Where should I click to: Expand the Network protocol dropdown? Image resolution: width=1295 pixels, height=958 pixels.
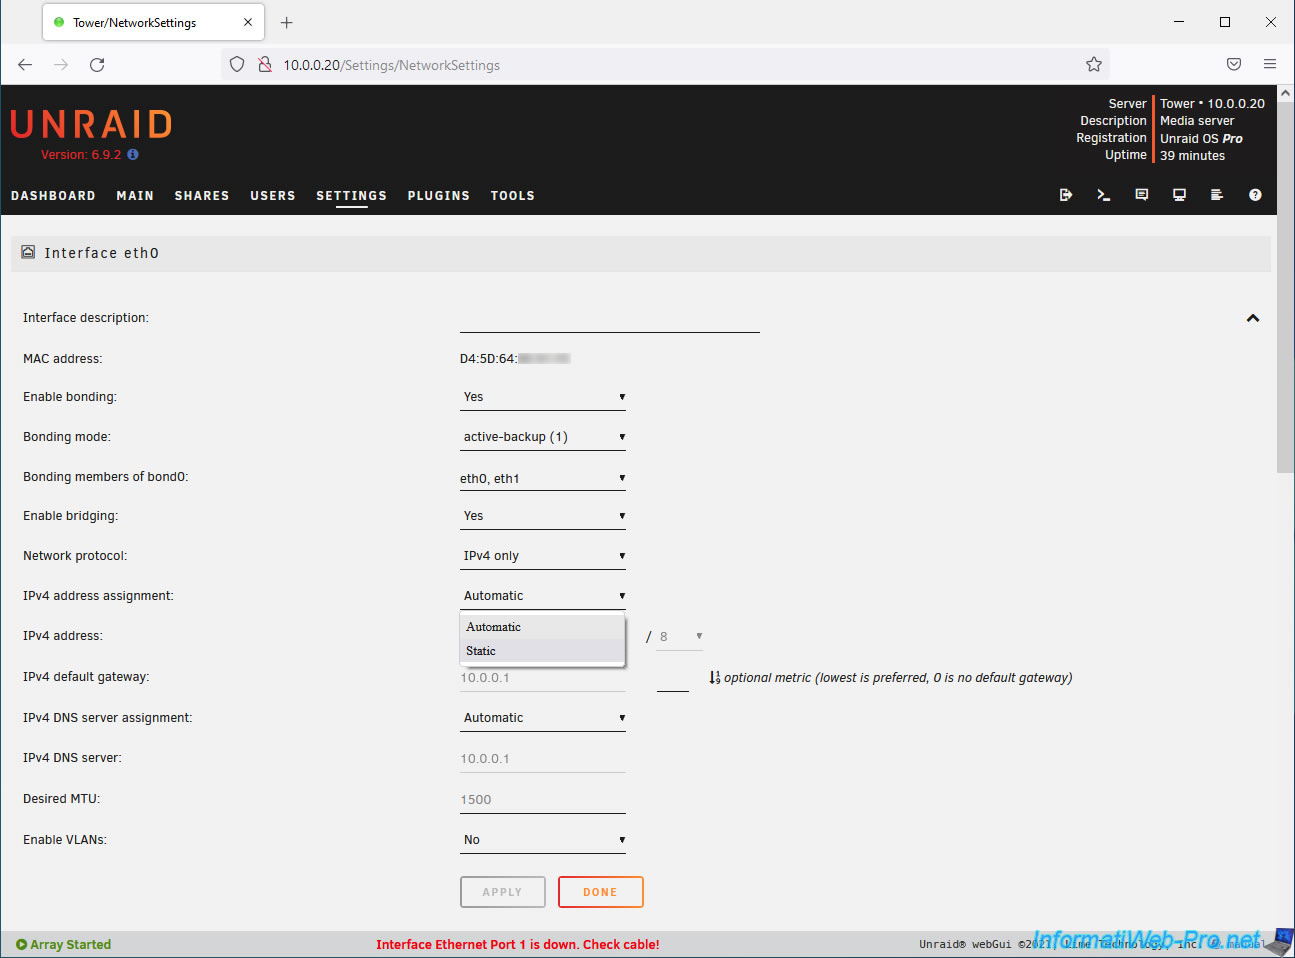coord(543,556)
